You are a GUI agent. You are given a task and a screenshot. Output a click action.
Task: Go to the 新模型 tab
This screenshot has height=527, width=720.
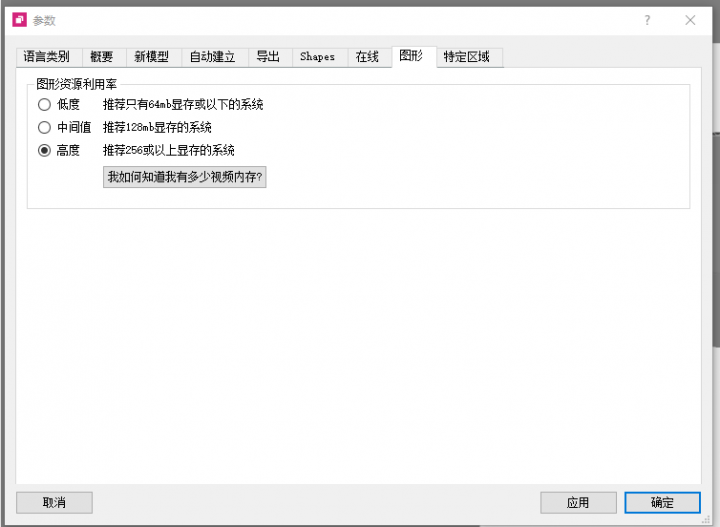[152, 57]
